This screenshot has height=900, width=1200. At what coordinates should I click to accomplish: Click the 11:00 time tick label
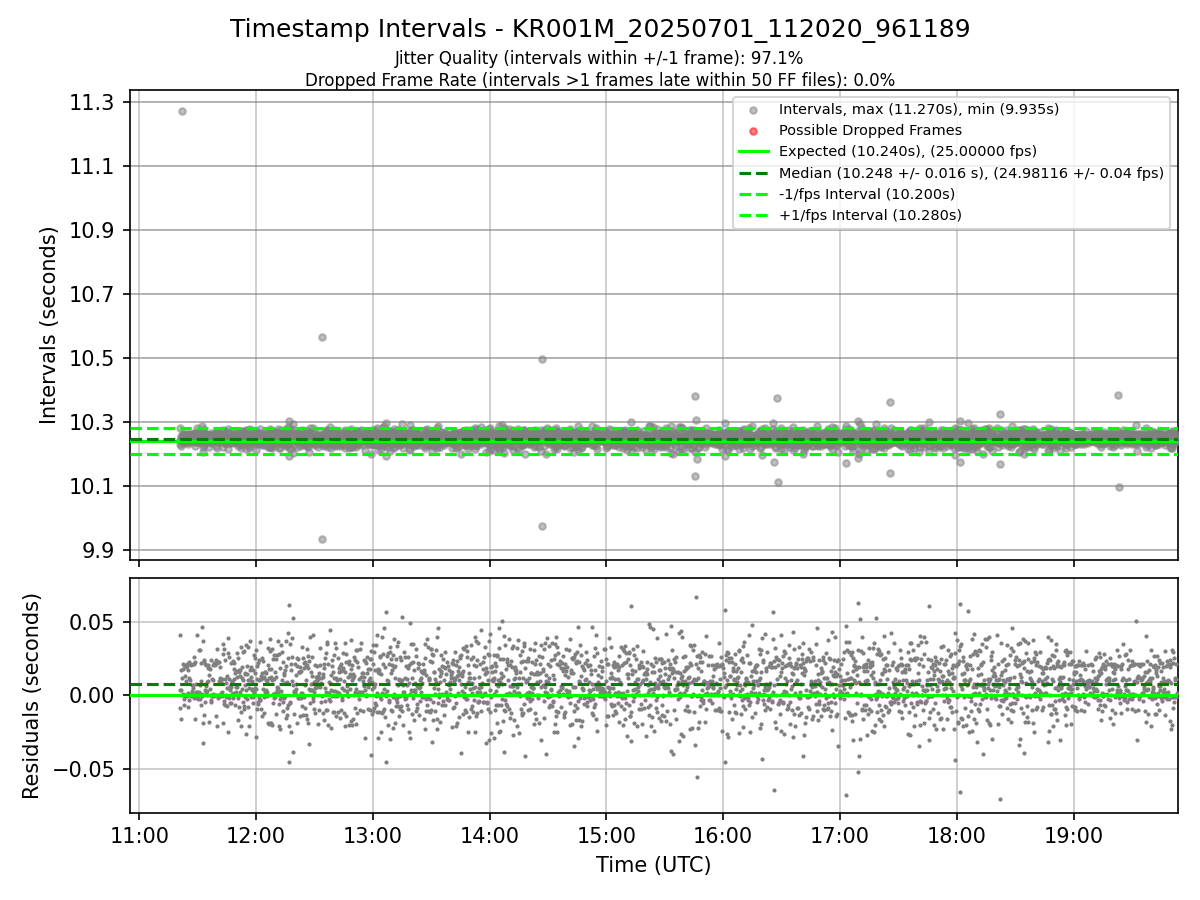click(139, 834)
